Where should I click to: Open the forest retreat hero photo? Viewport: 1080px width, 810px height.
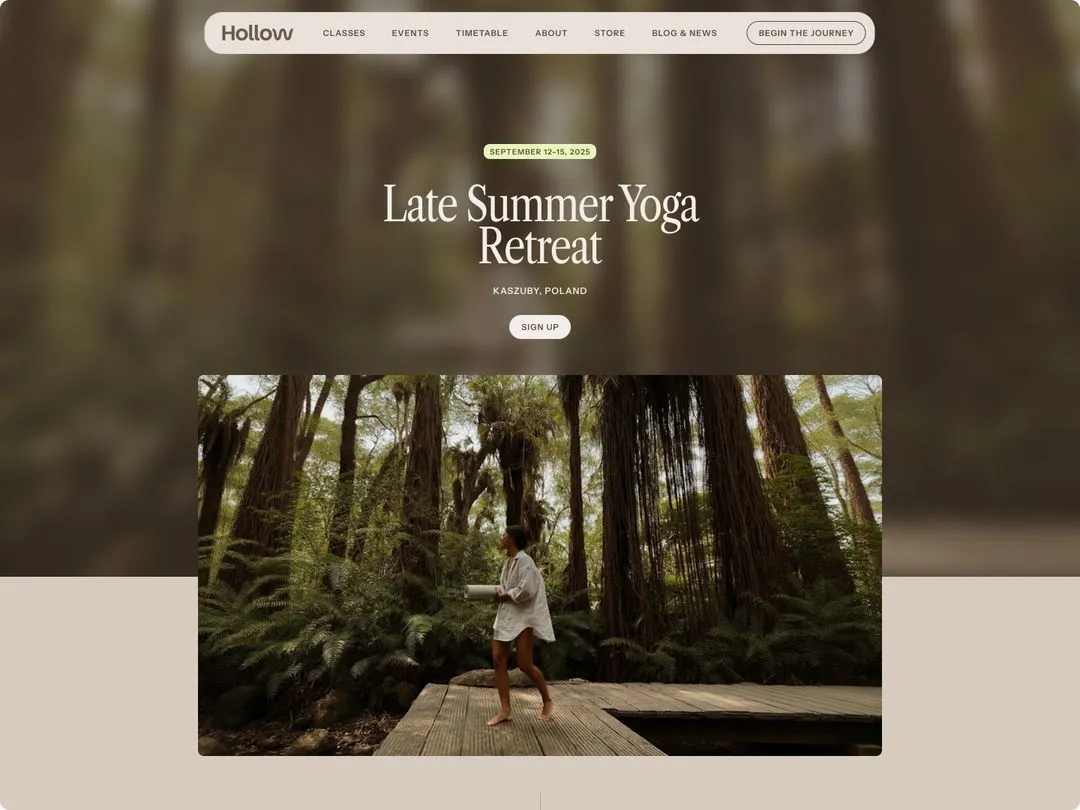tap(540, 565)
